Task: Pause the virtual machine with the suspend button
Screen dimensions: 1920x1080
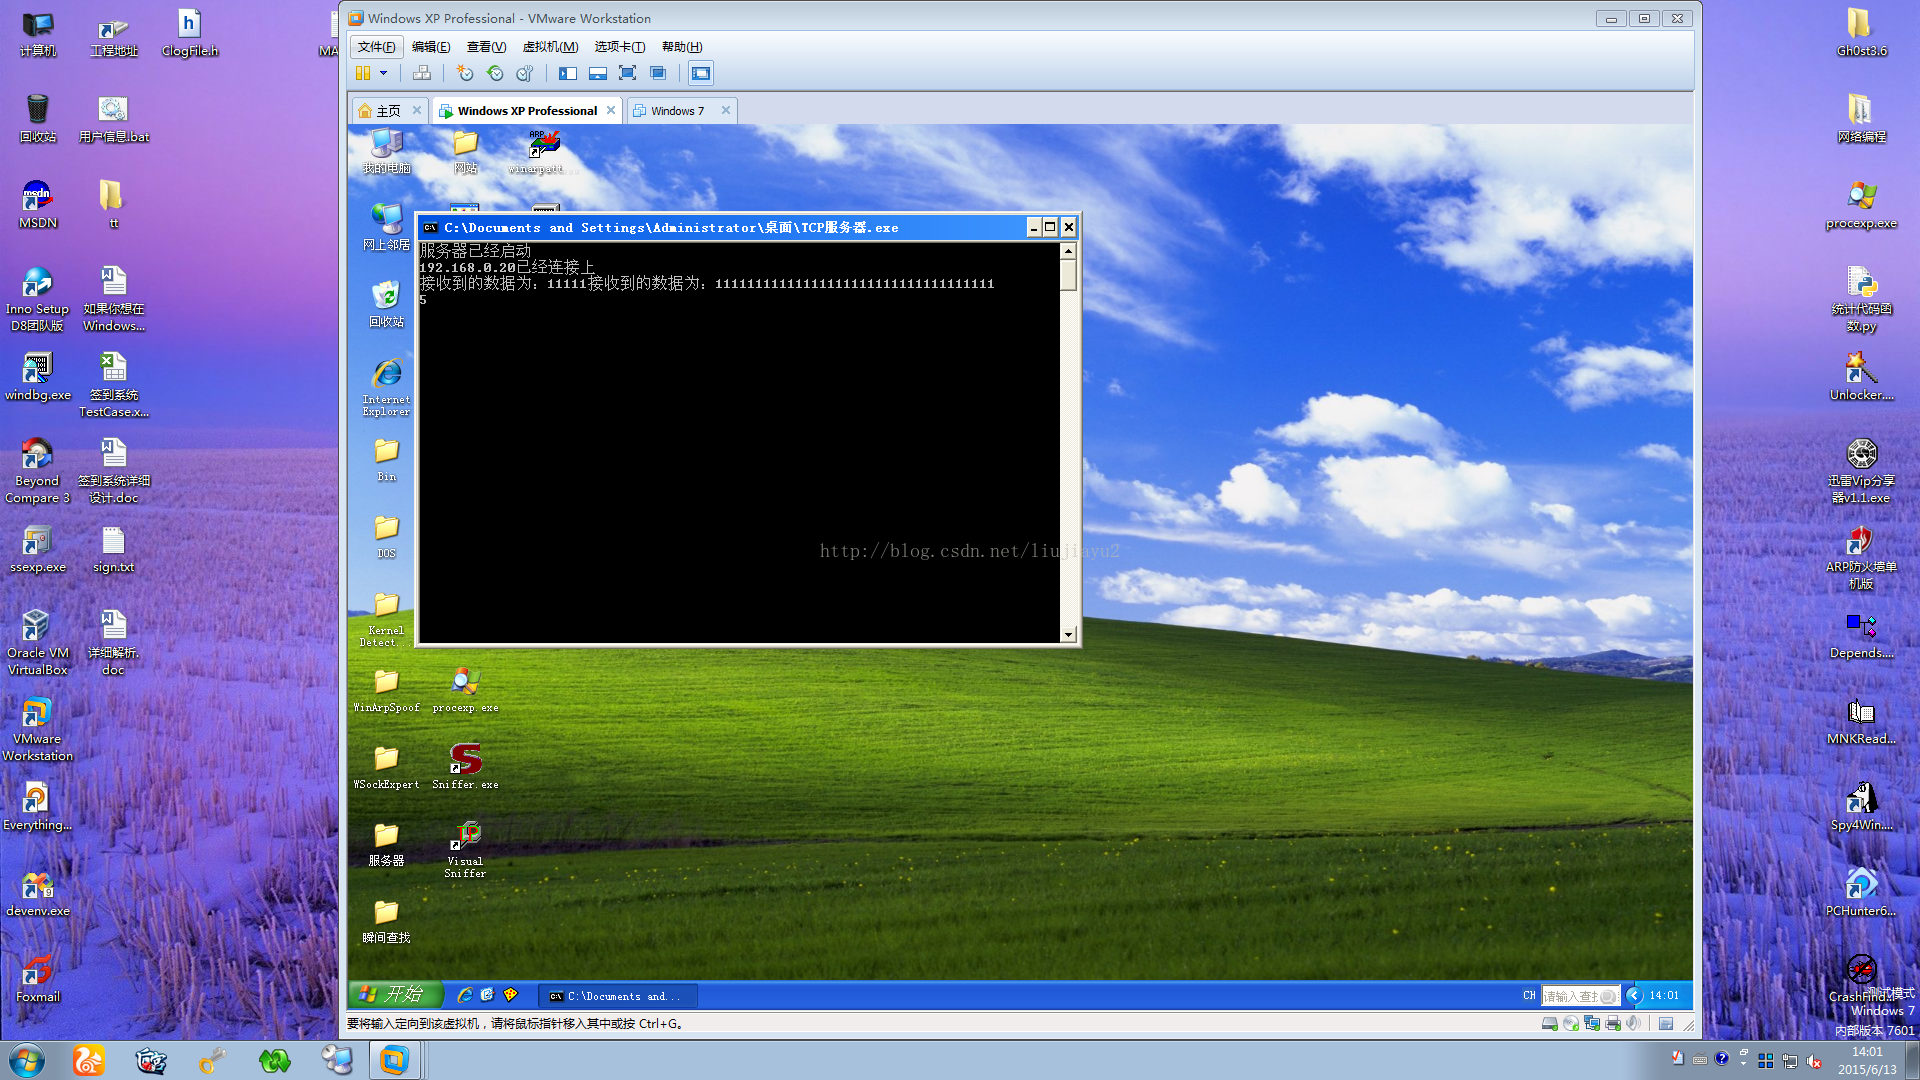Action: (x=363, y=73)
